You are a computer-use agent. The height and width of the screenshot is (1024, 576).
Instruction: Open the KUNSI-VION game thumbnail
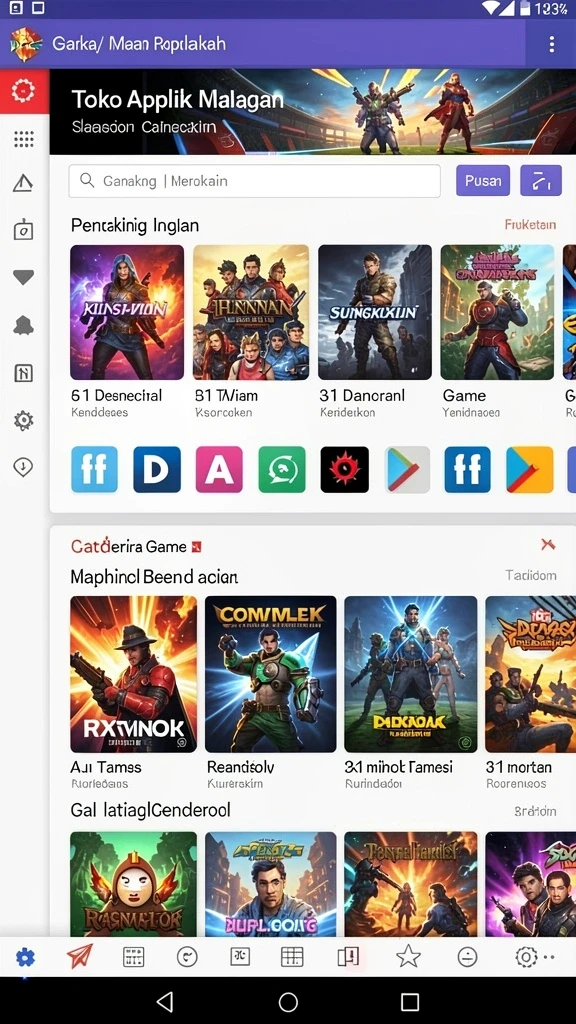point(127,312)
